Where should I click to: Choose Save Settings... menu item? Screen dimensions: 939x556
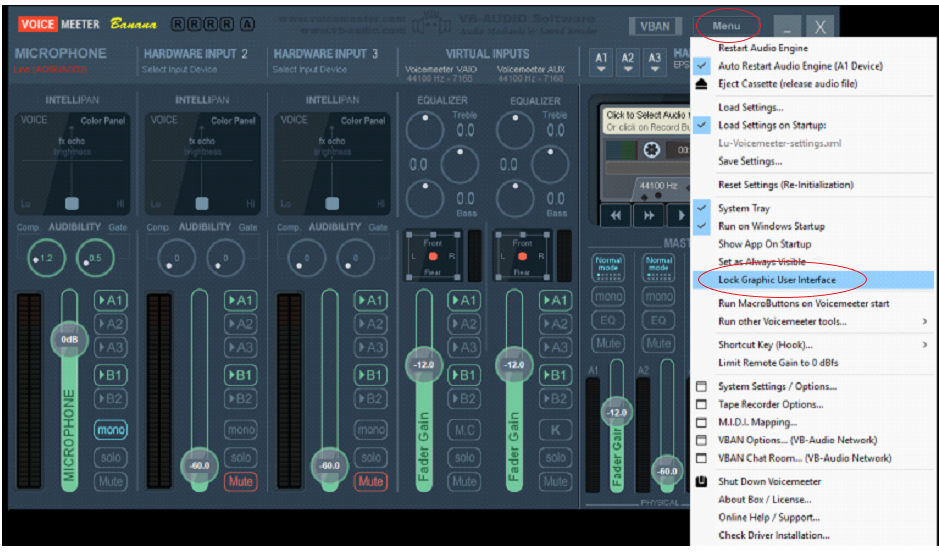coord(750,161)
